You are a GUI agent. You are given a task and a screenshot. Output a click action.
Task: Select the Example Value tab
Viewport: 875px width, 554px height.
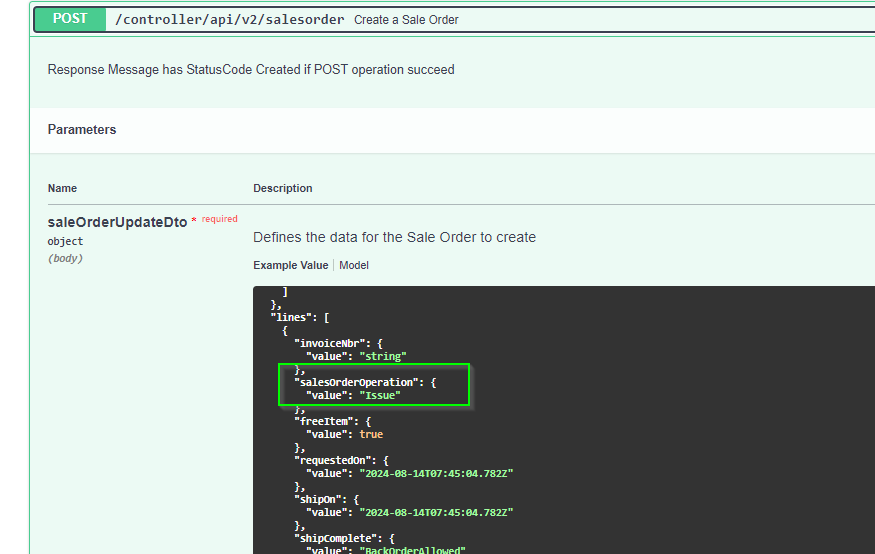coord(290,265)
